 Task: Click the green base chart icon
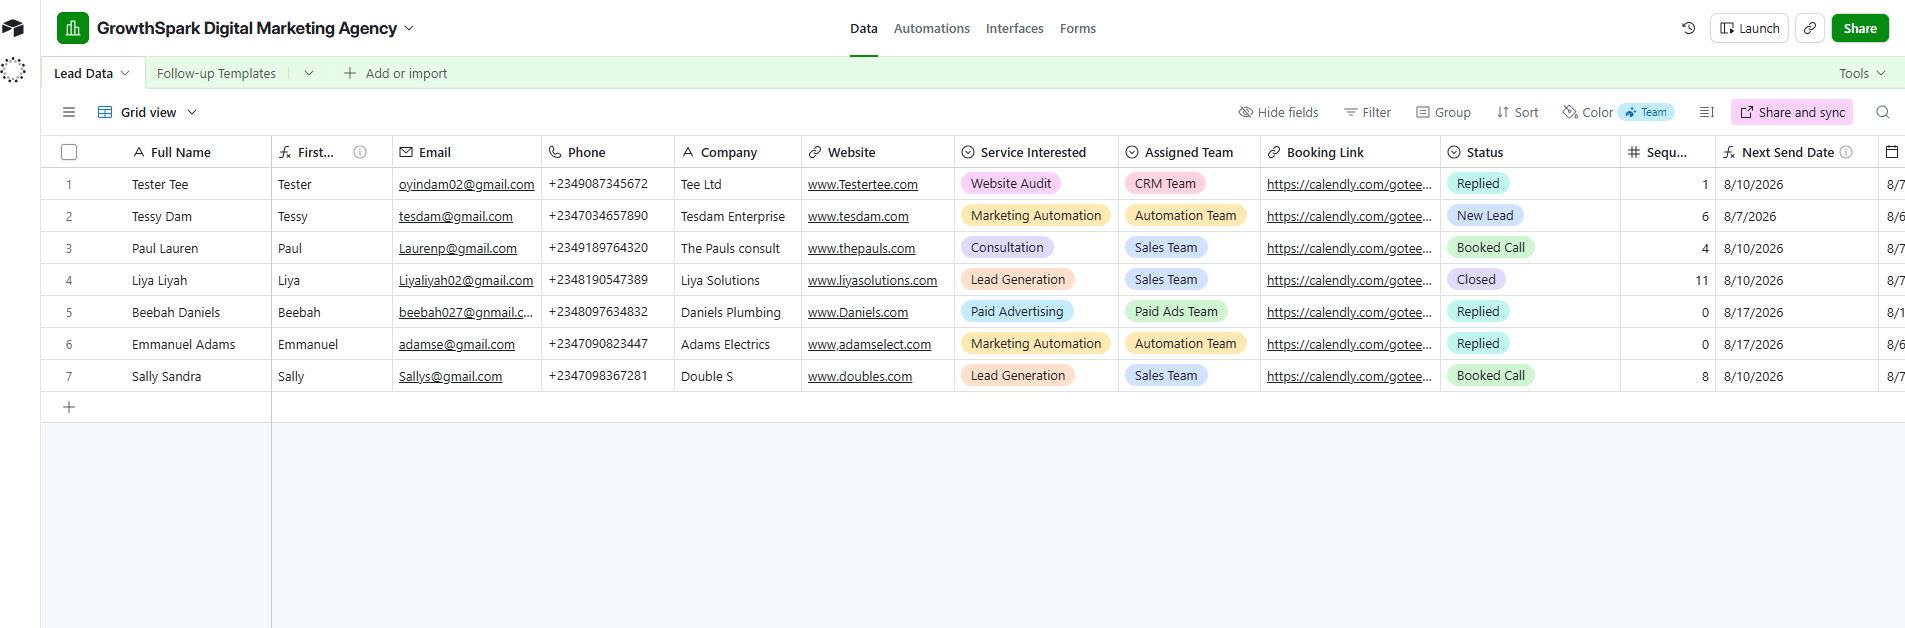click(73, 28)
